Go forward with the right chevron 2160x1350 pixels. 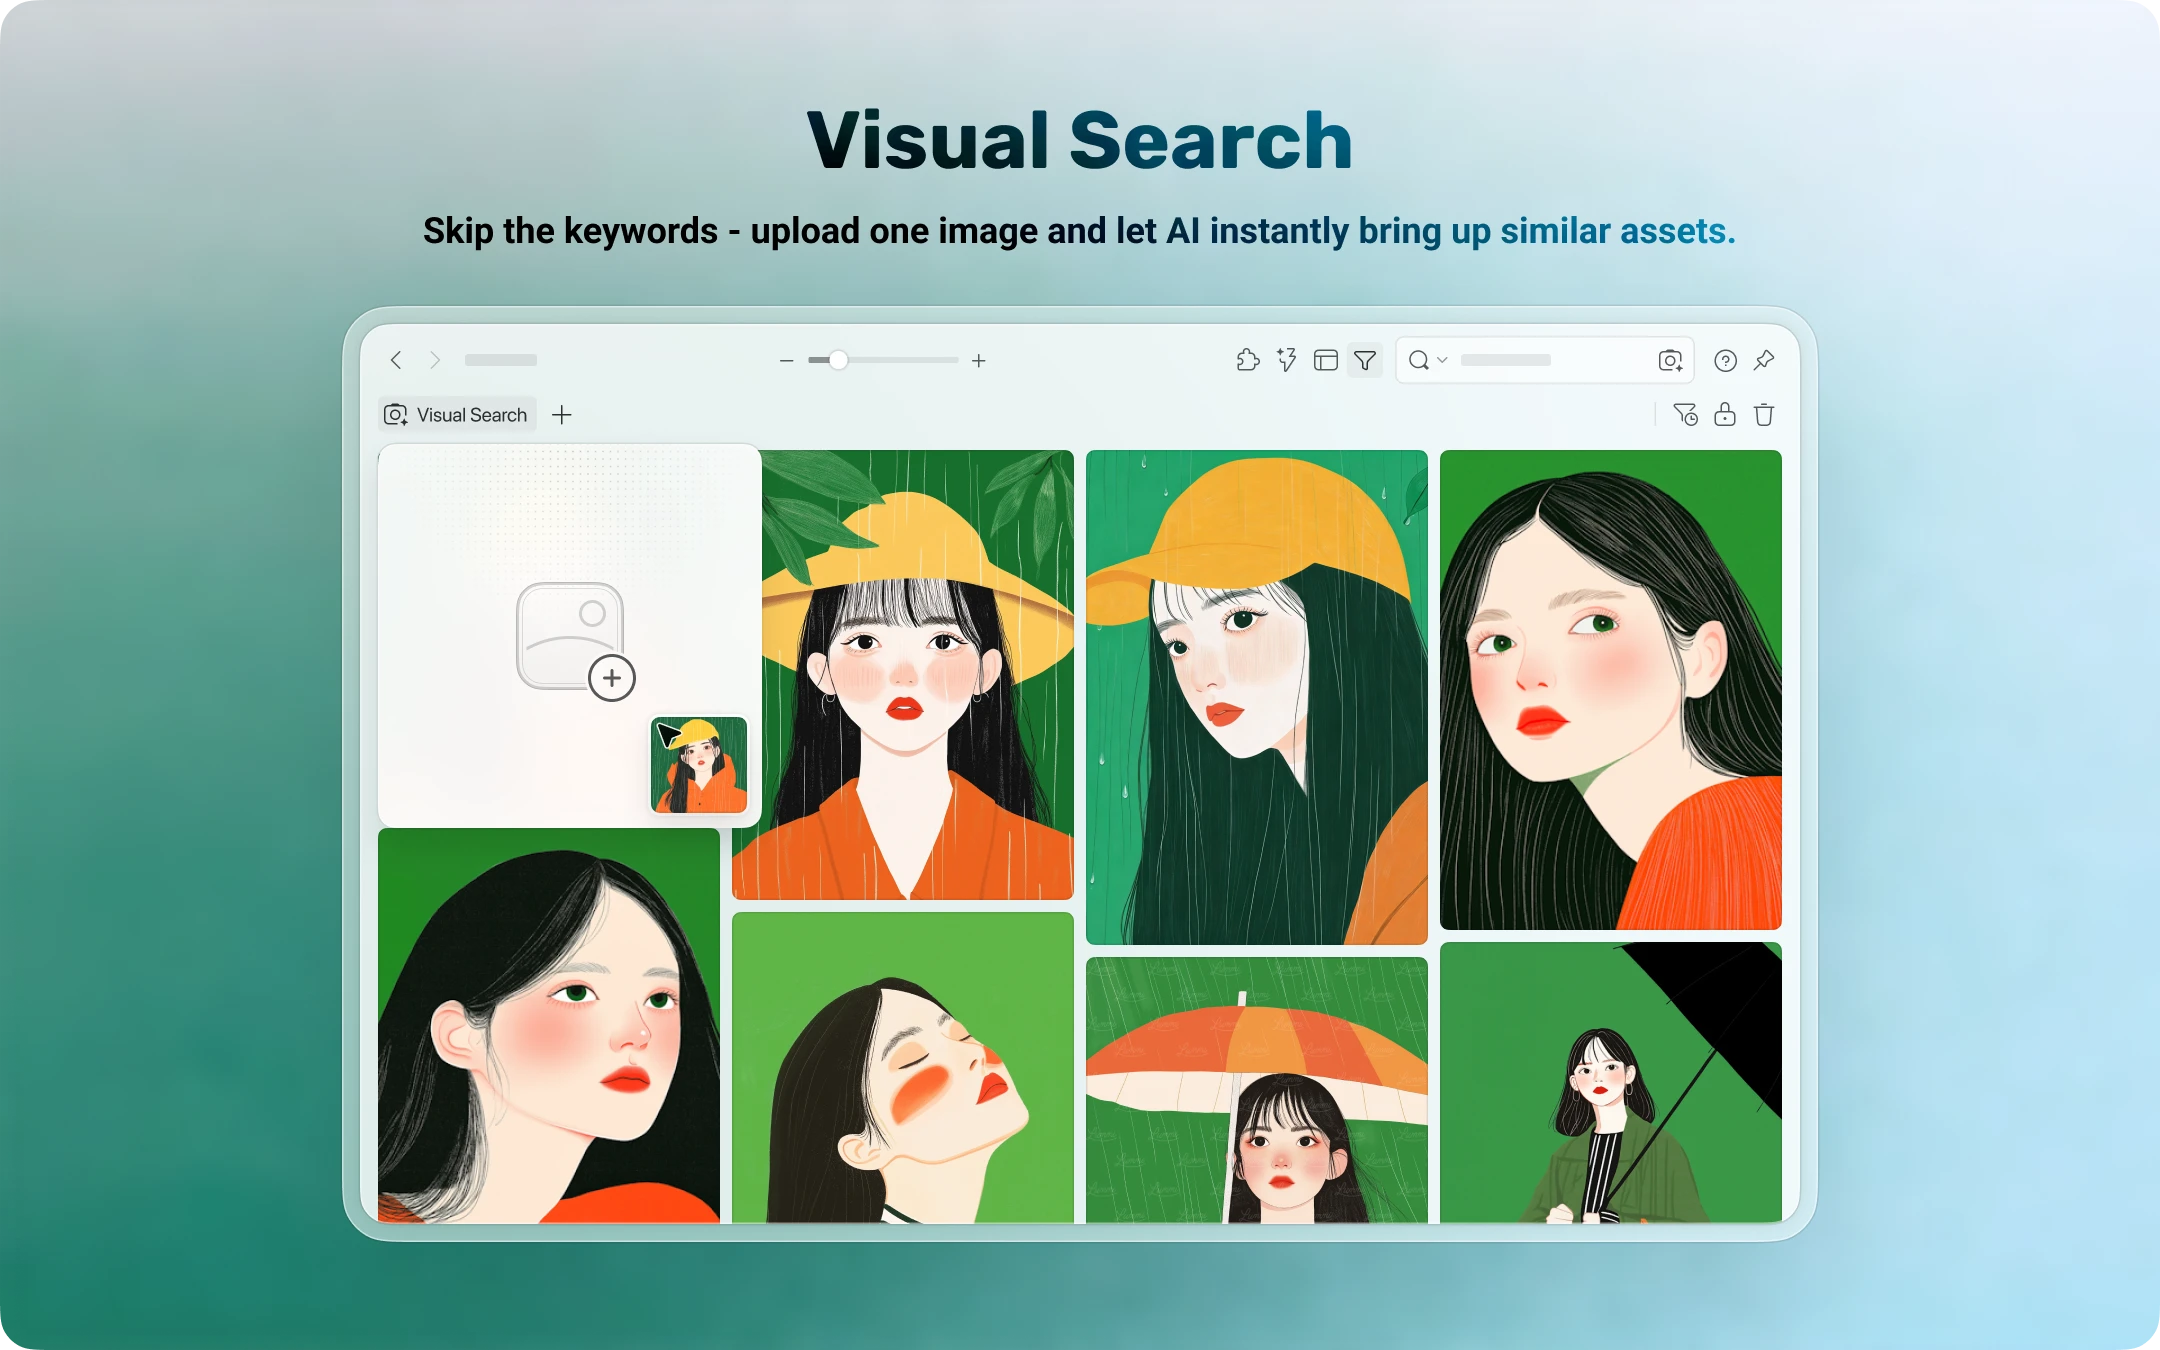click(435, 360)
